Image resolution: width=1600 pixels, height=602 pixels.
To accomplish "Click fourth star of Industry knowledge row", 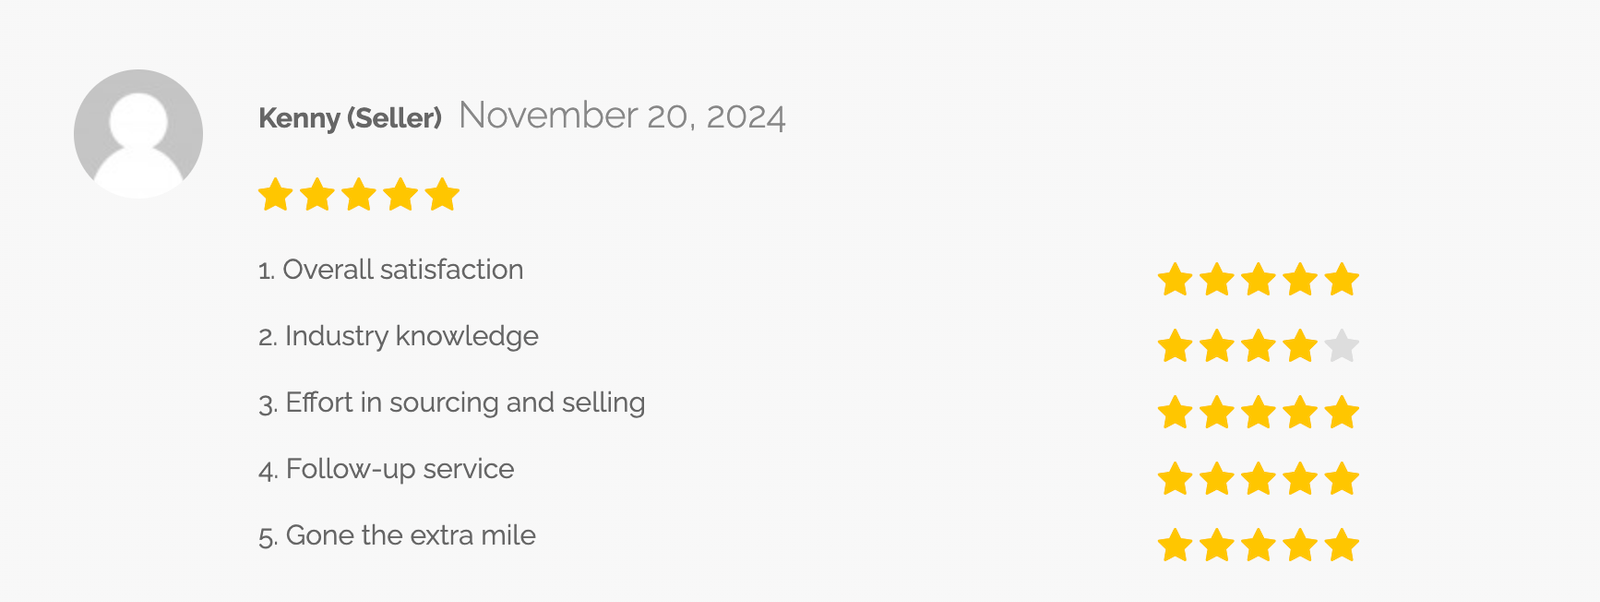I will tap(1300, 347).
